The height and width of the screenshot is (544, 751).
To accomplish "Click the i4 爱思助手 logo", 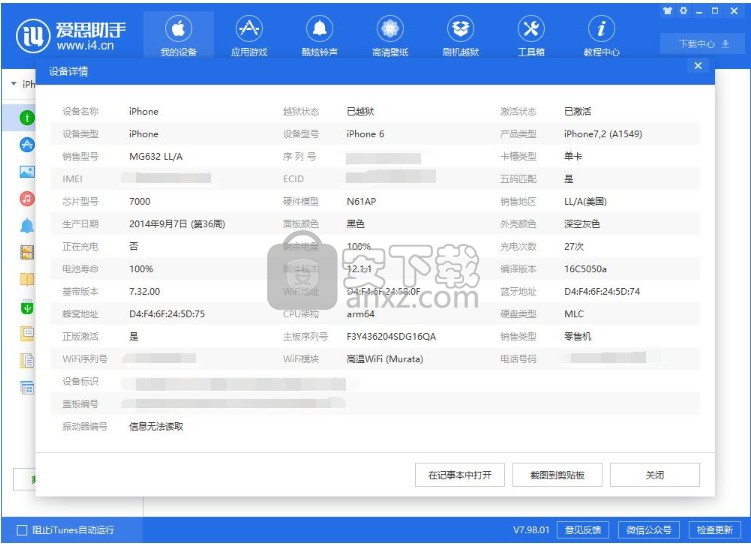I will (x=71, y=35).
